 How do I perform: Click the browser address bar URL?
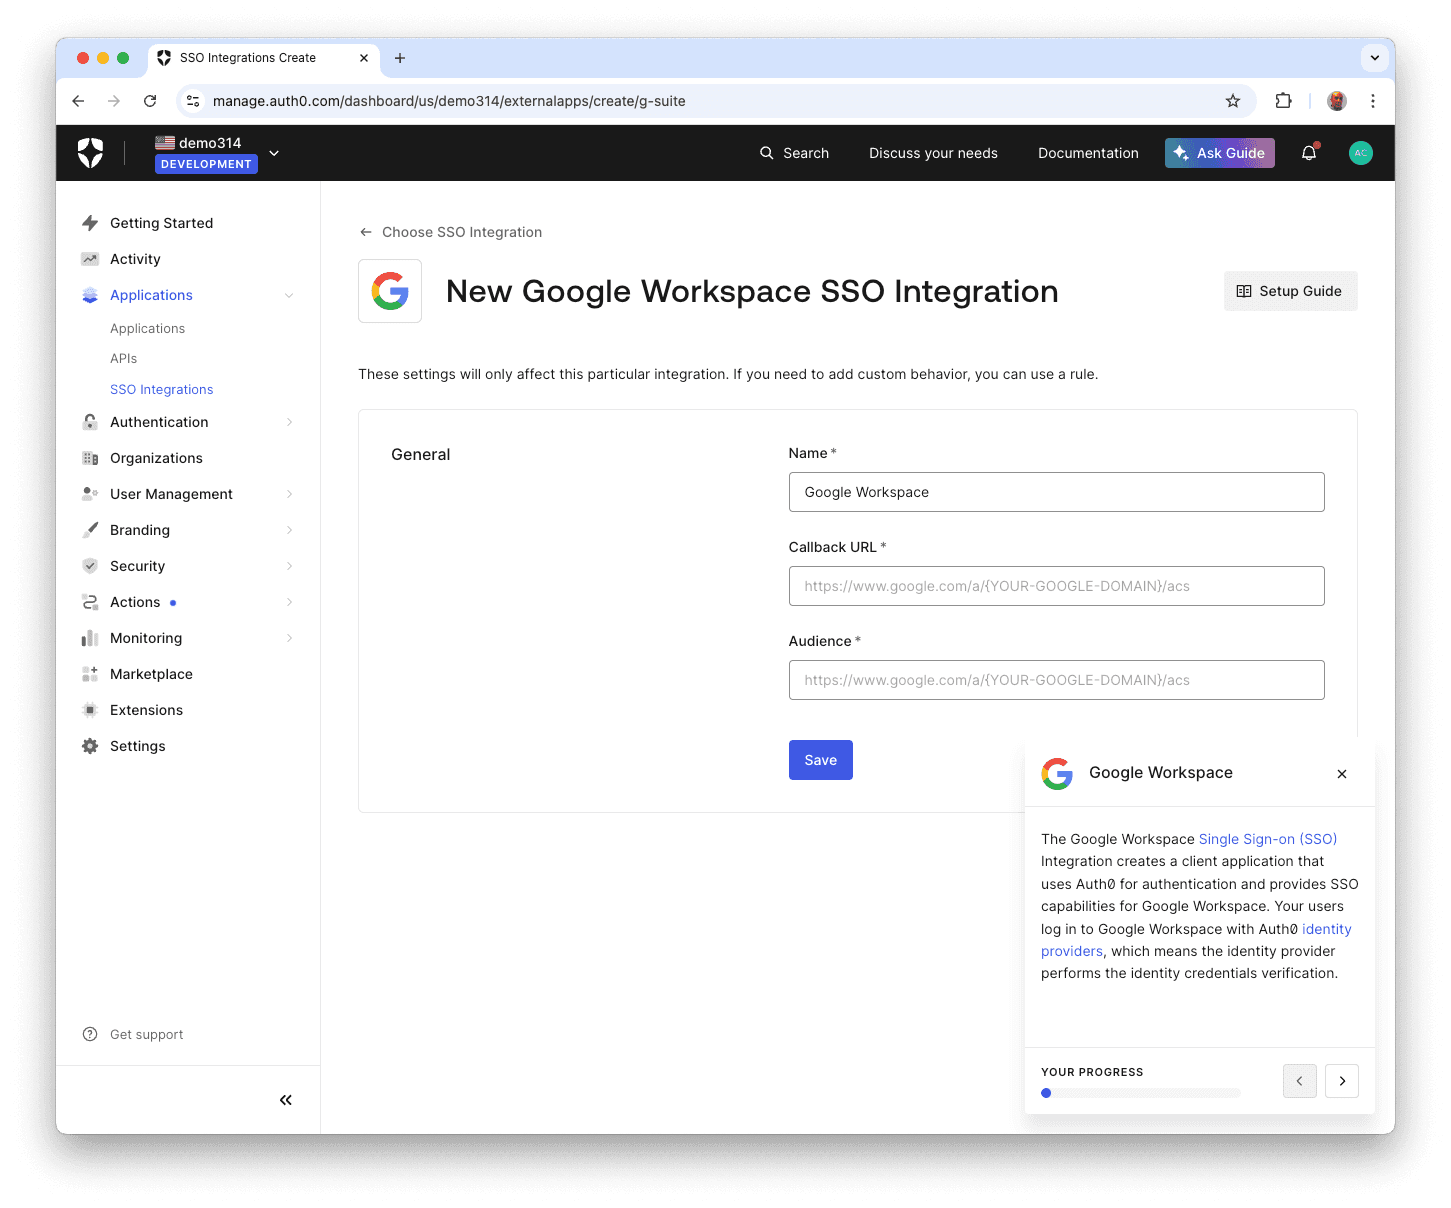(x=449, y=101)
